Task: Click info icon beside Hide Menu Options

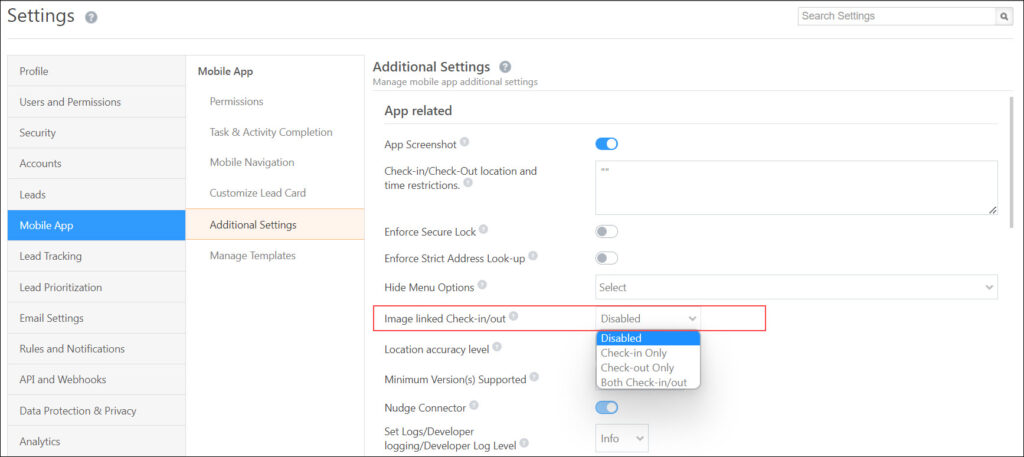Action: pyautogui.click(x=482, y=285)
